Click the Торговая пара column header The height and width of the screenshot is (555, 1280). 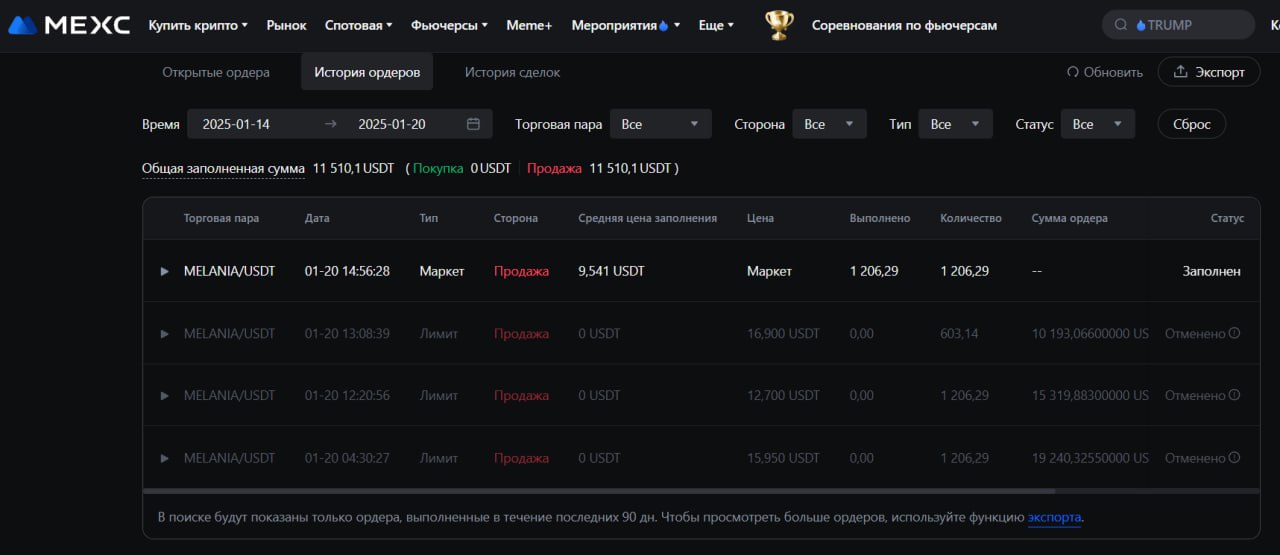pos(221,218)
